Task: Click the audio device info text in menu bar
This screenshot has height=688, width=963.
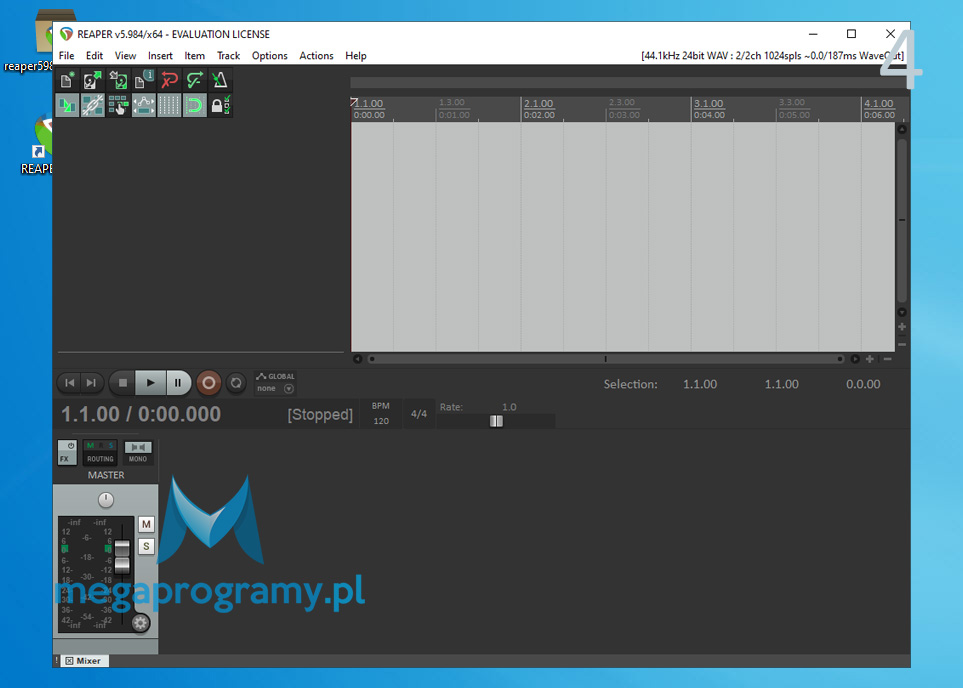Action: 773,56
